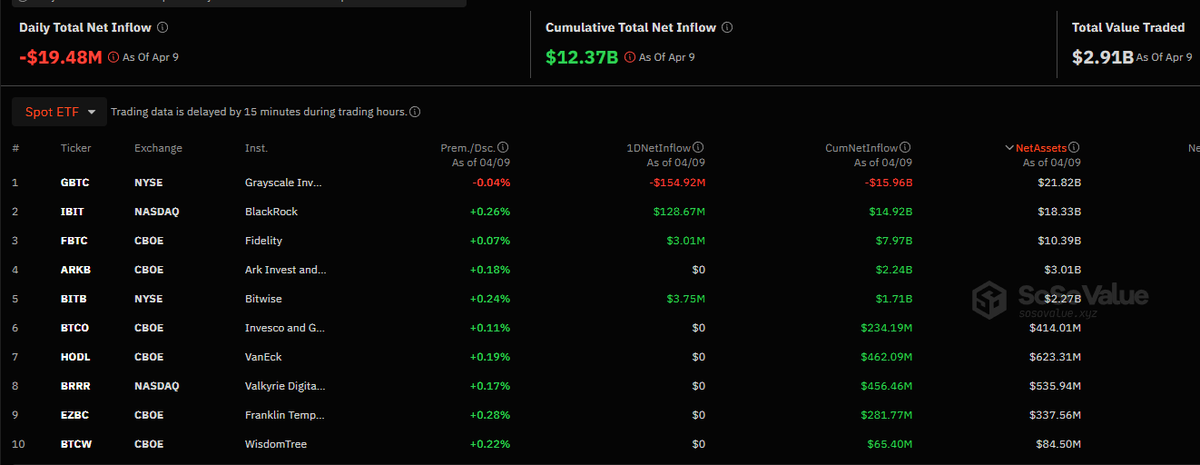The width and height of the screenshot is (1200, 465).
Task: Click IBIT daily inflow +$128.67M
Action: 677,212
